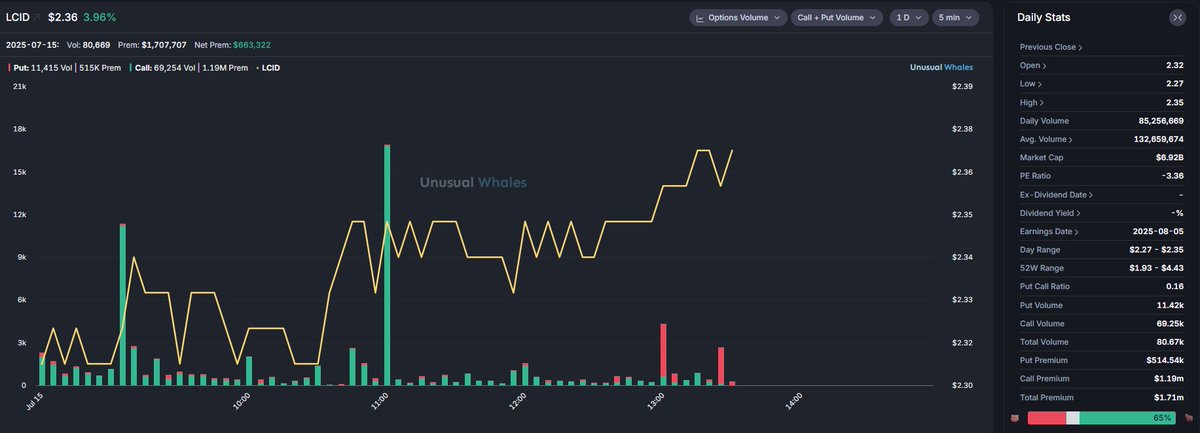Click the Daily Volume 85,256,669 value
The image size is (1200, 433).
(x=1161, y=120)
